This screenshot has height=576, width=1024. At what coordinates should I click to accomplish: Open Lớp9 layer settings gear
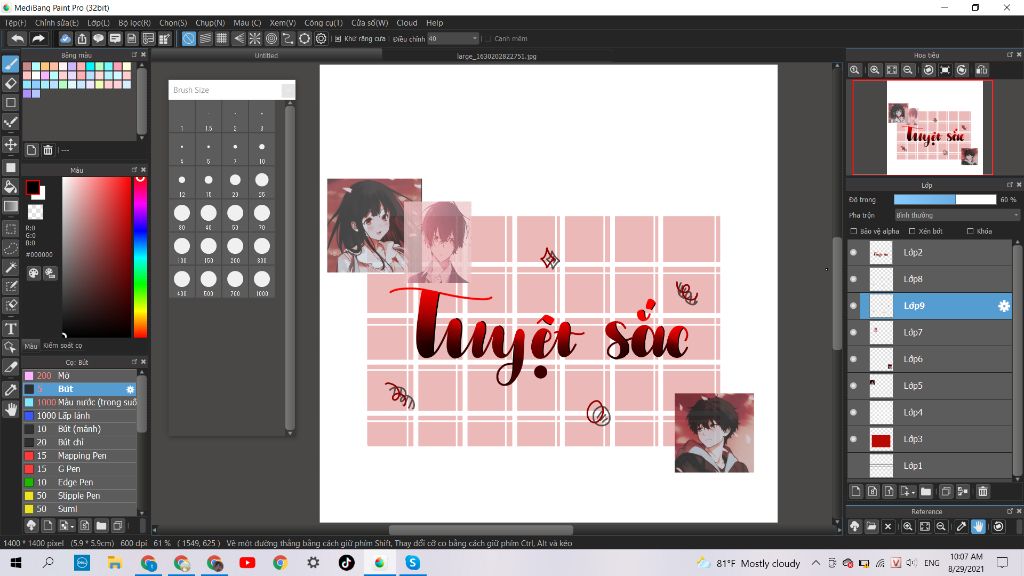tap(1004, 306)
